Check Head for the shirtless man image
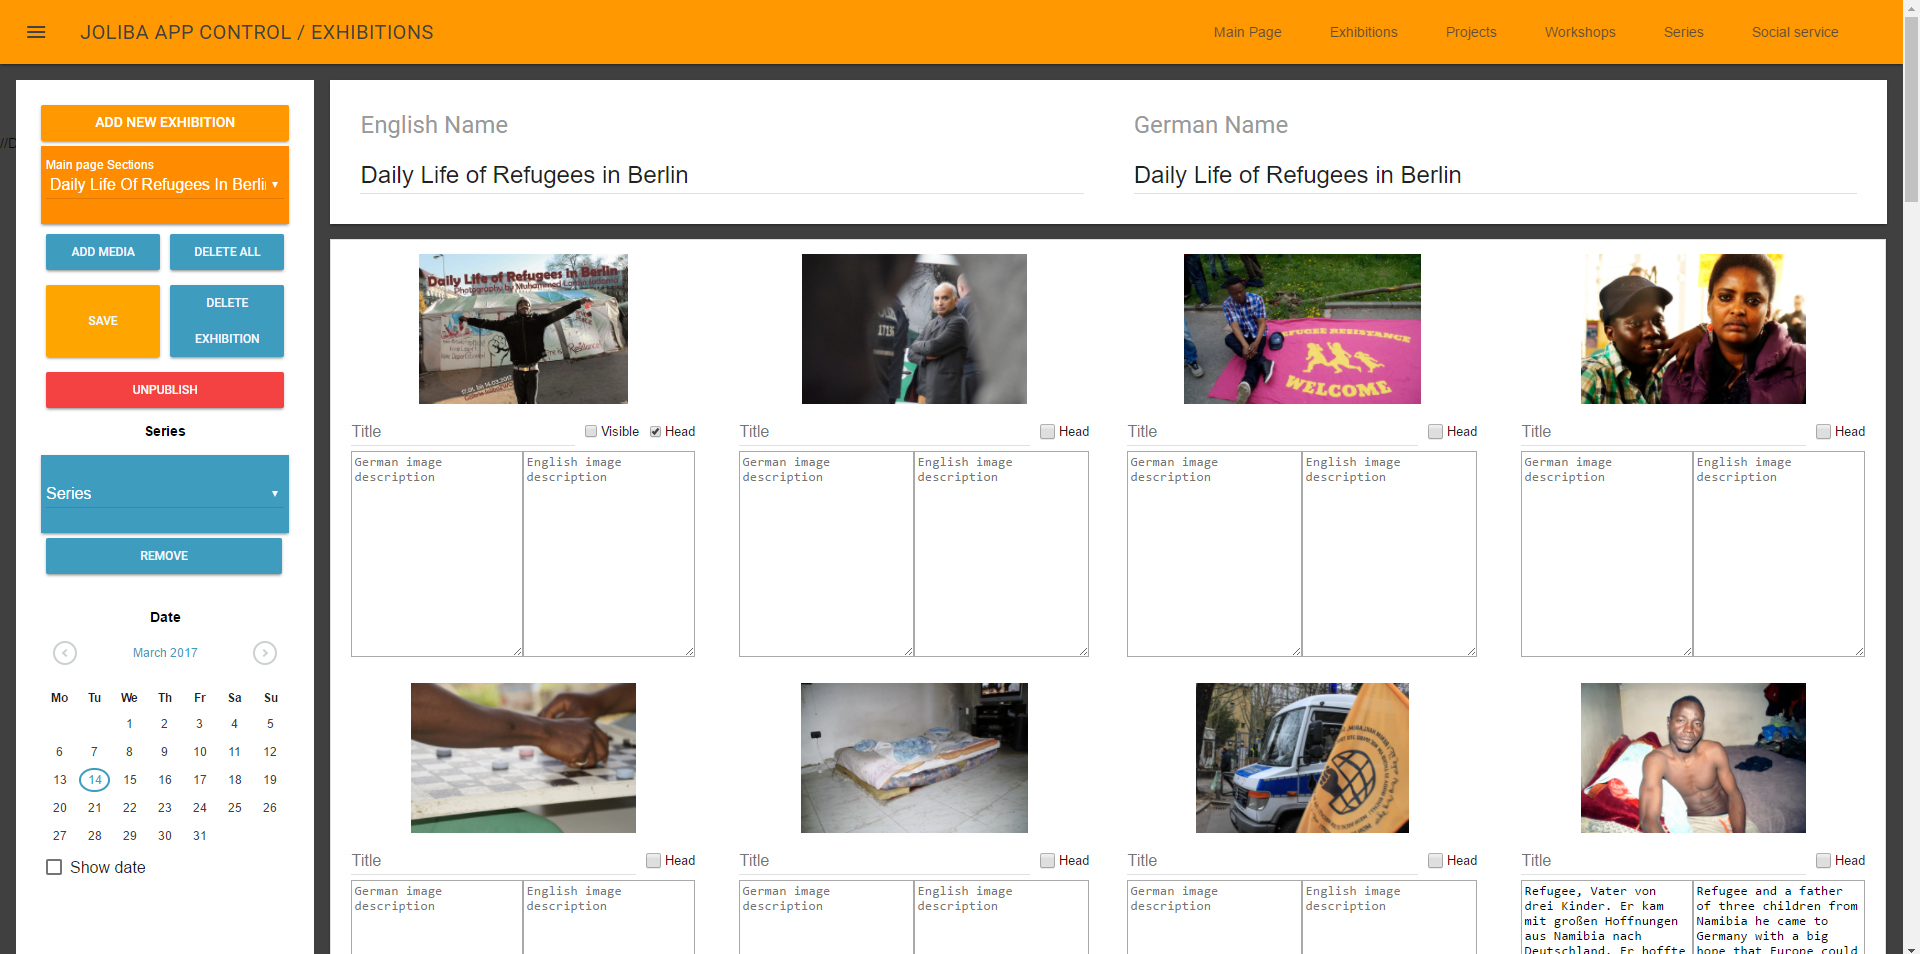The image size is (1920, 954). coord(1823,861)
